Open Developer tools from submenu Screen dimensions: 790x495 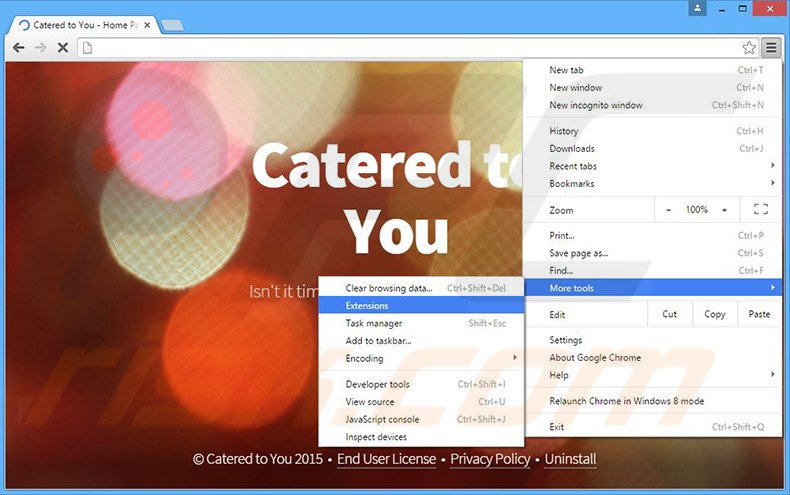422,384
